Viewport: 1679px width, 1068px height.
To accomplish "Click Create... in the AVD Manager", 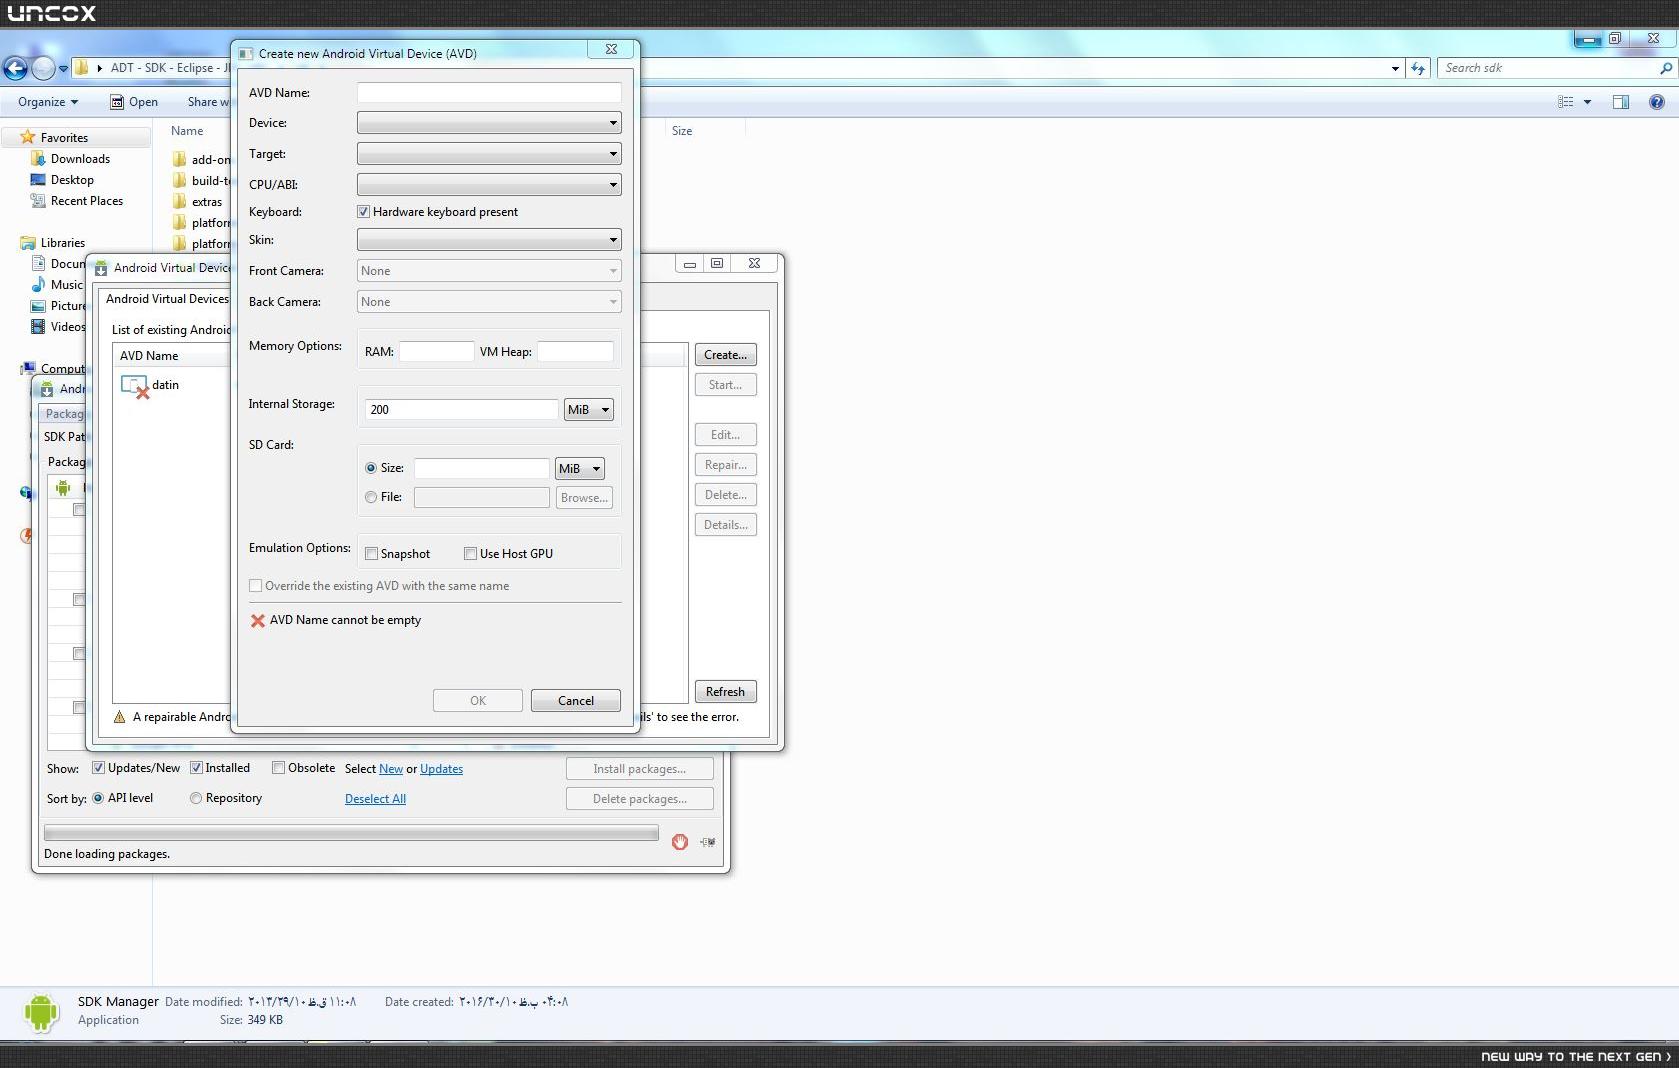I will click(726, 355).
